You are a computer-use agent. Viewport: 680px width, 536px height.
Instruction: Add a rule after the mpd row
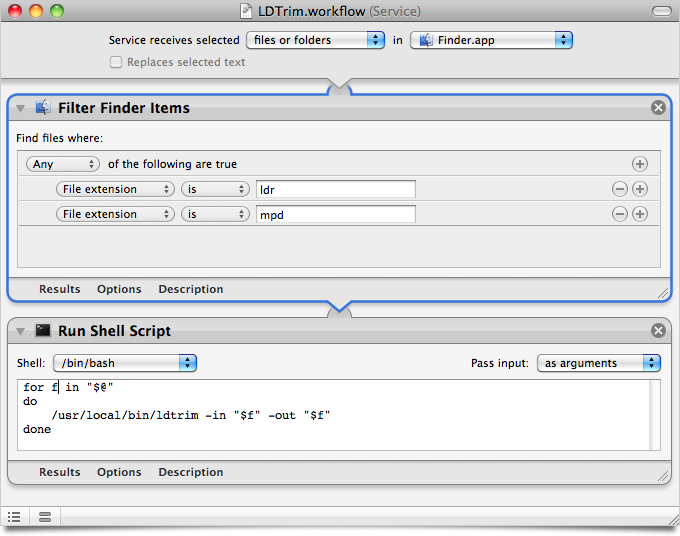coord(640,214)
